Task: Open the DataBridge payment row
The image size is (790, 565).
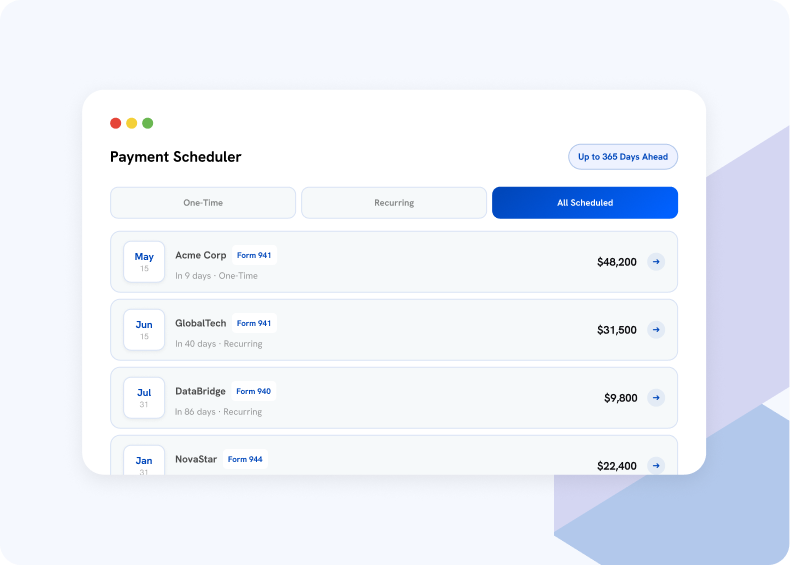Action: pos(394,398)
